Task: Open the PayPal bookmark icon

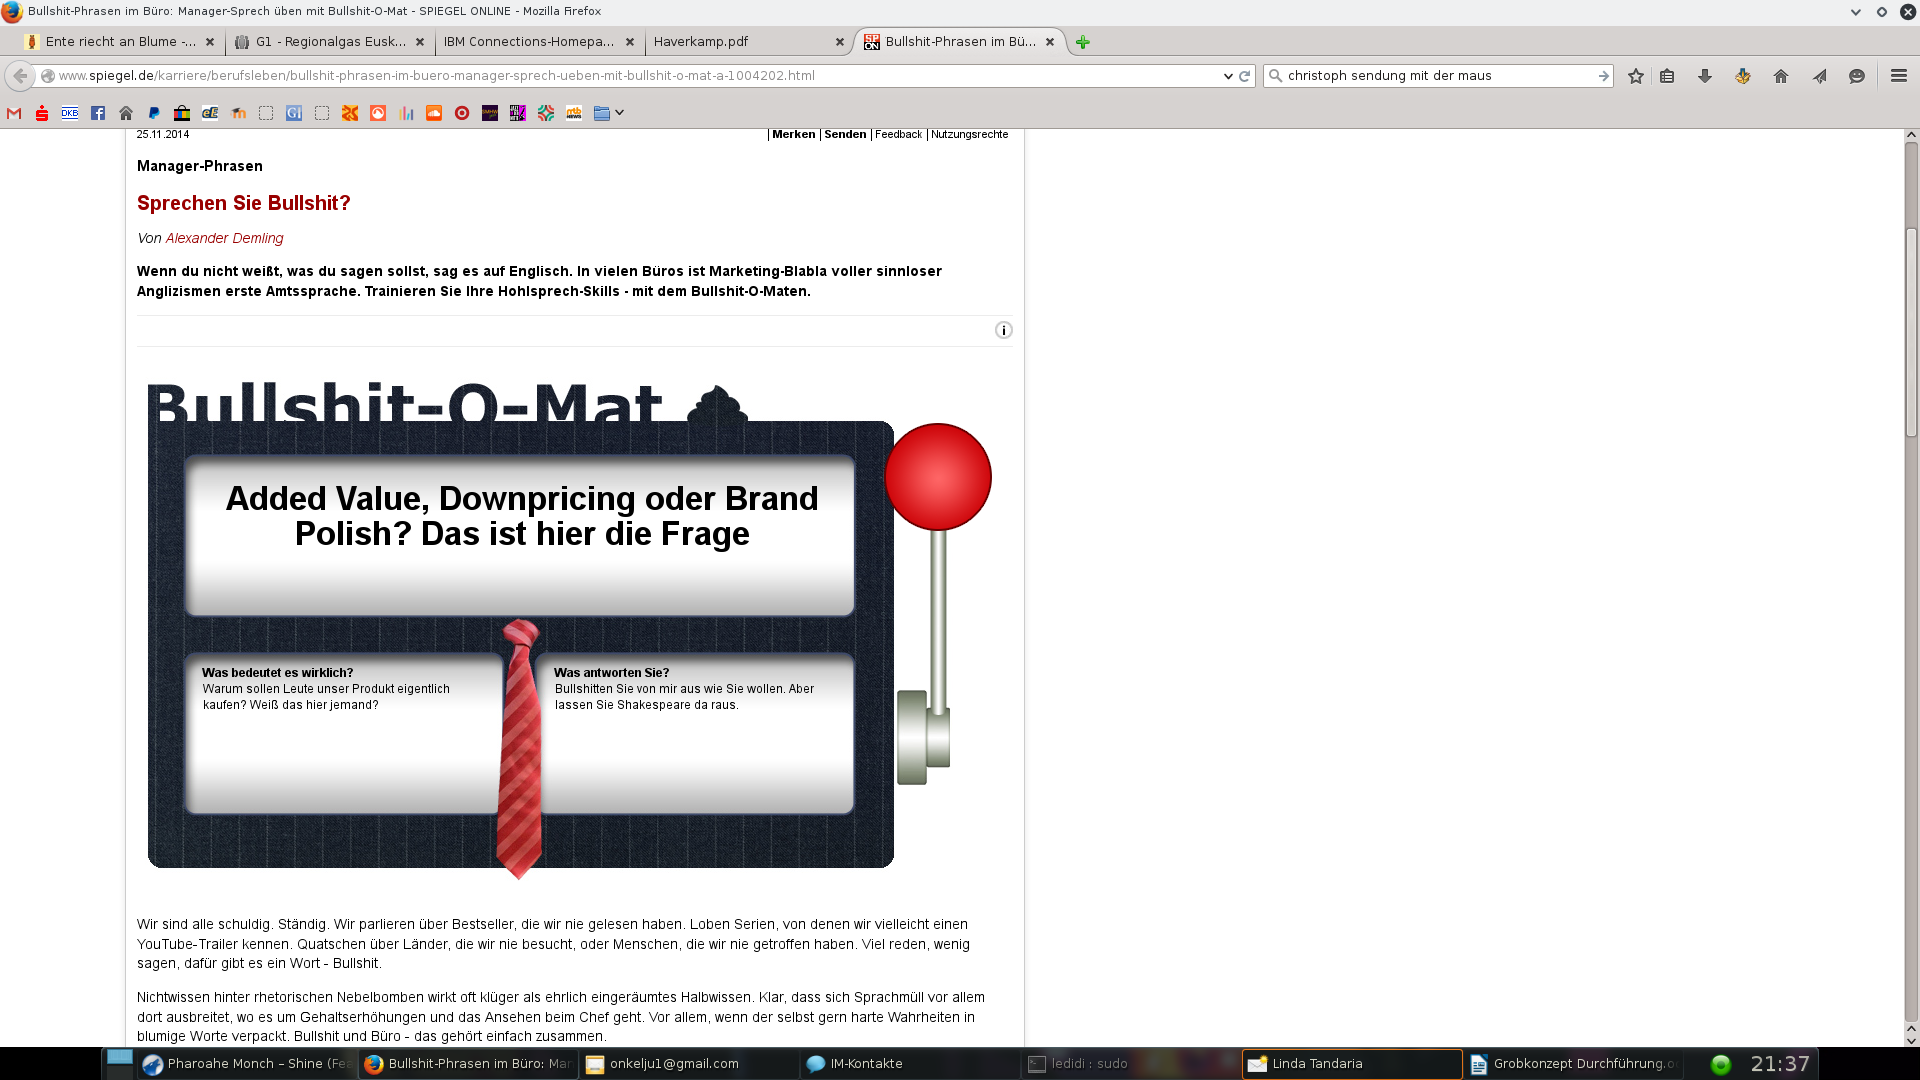Action: click(154, 113)
